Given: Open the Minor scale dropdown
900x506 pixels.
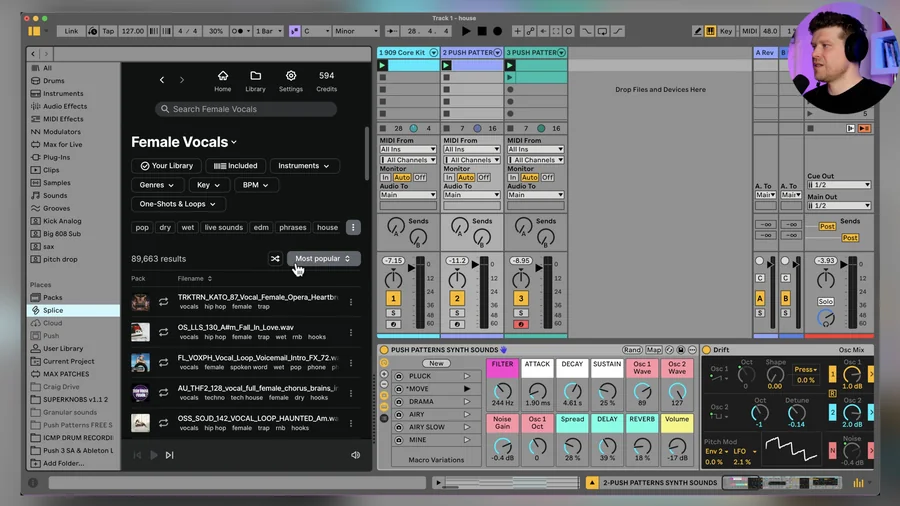Looking at the screenshot, I should [x=356, y=31].
